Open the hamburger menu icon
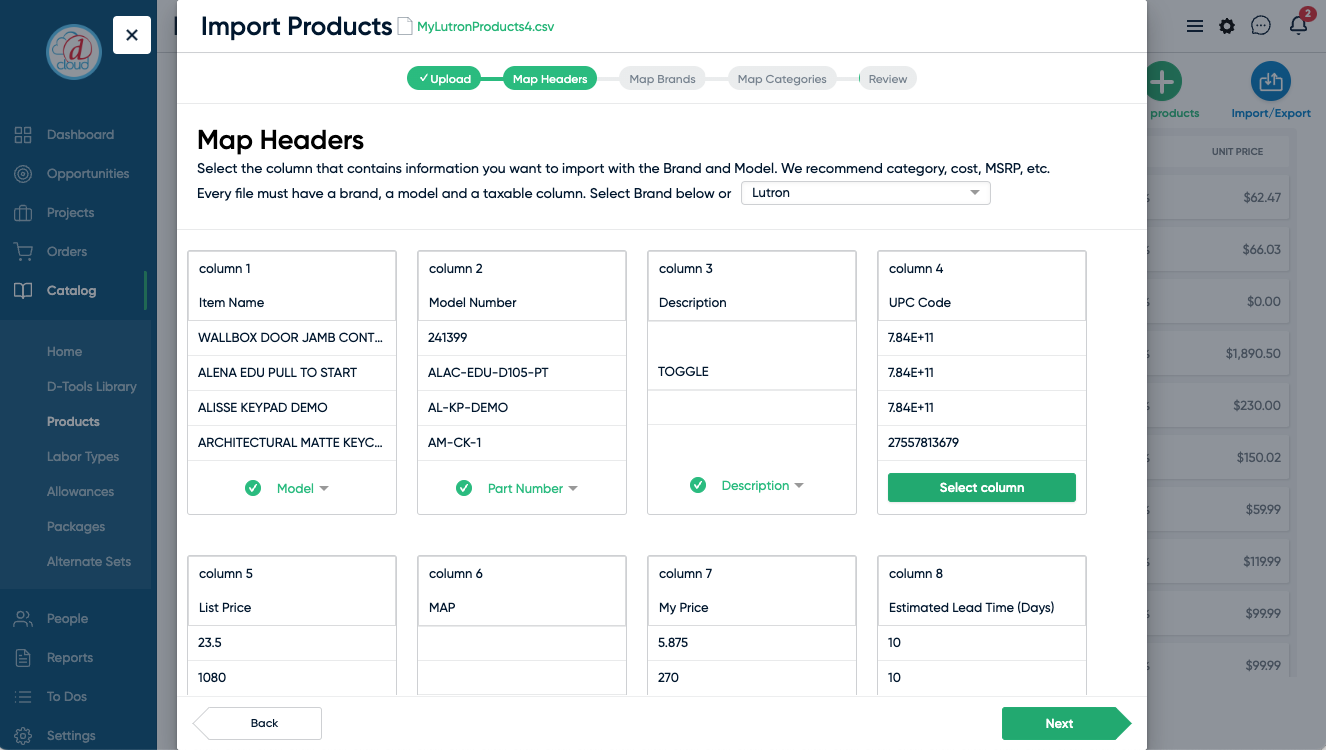 pos(1195,27)
